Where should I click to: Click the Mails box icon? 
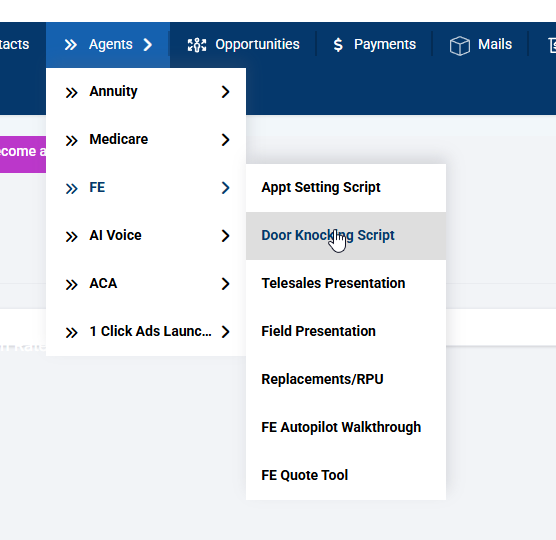coord(460,45)
